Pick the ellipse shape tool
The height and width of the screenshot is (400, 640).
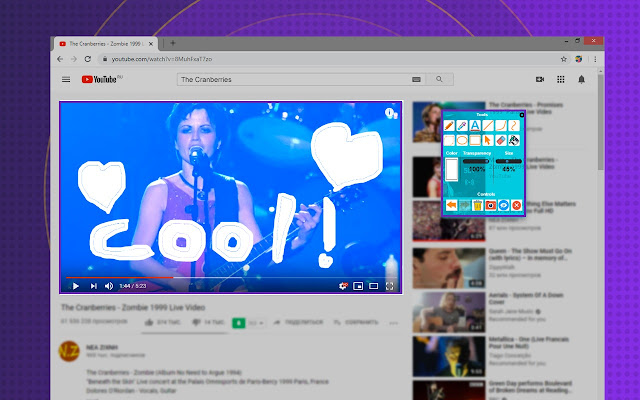pos(462,140)
